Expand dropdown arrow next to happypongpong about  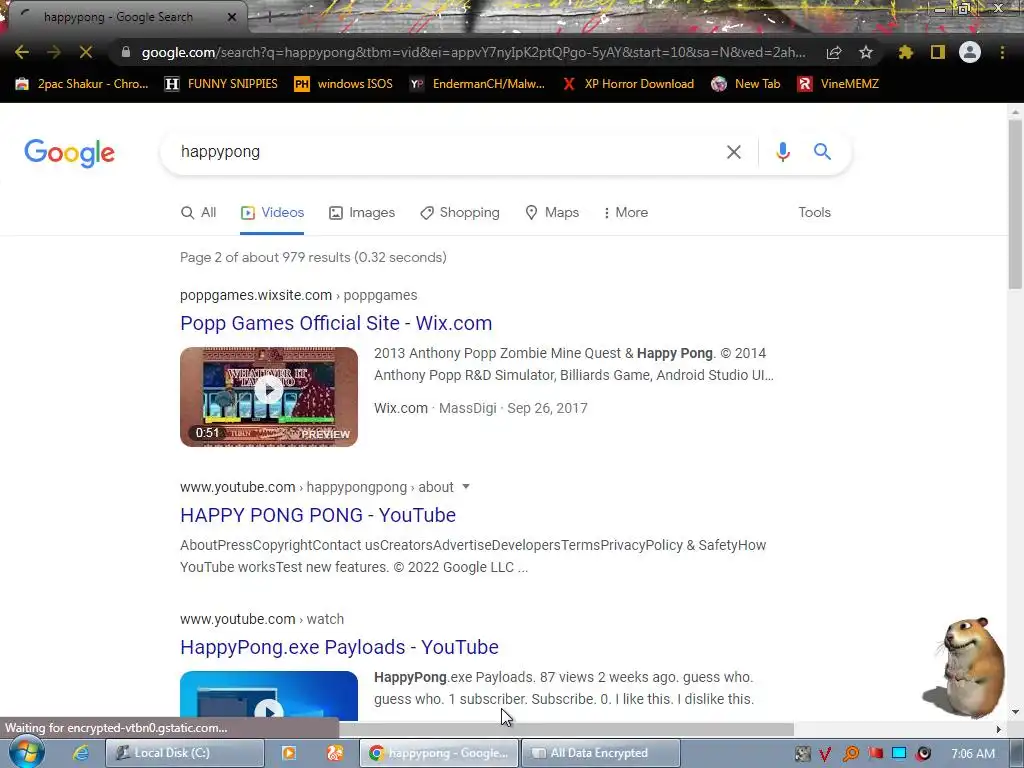[466, 487]
